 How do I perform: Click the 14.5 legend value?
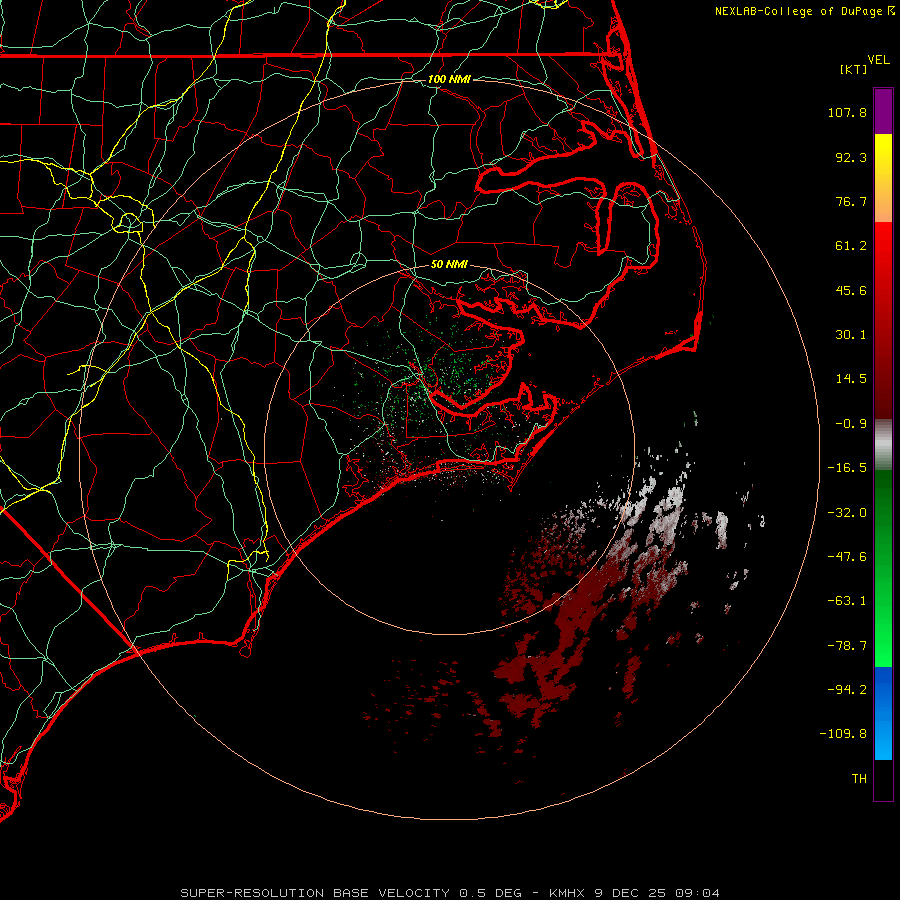[851, 379]
